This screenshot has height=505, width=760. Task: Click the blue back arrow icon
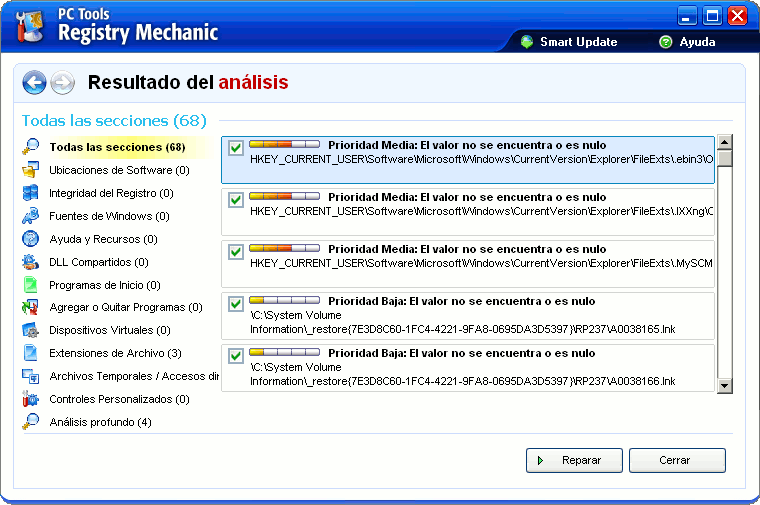click(x=34, y=83)
